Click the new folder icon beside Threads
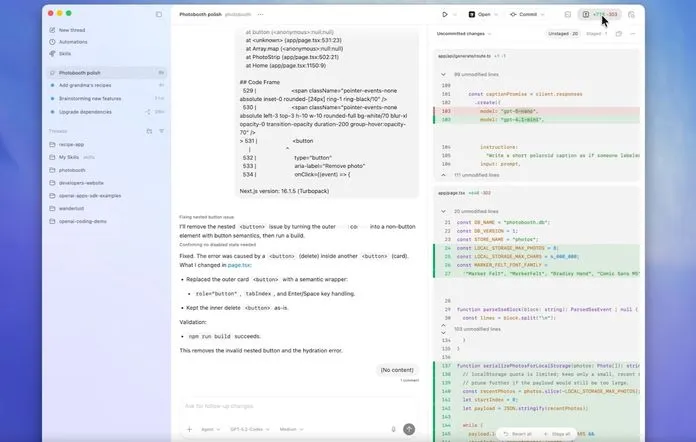 pos(149,131)
